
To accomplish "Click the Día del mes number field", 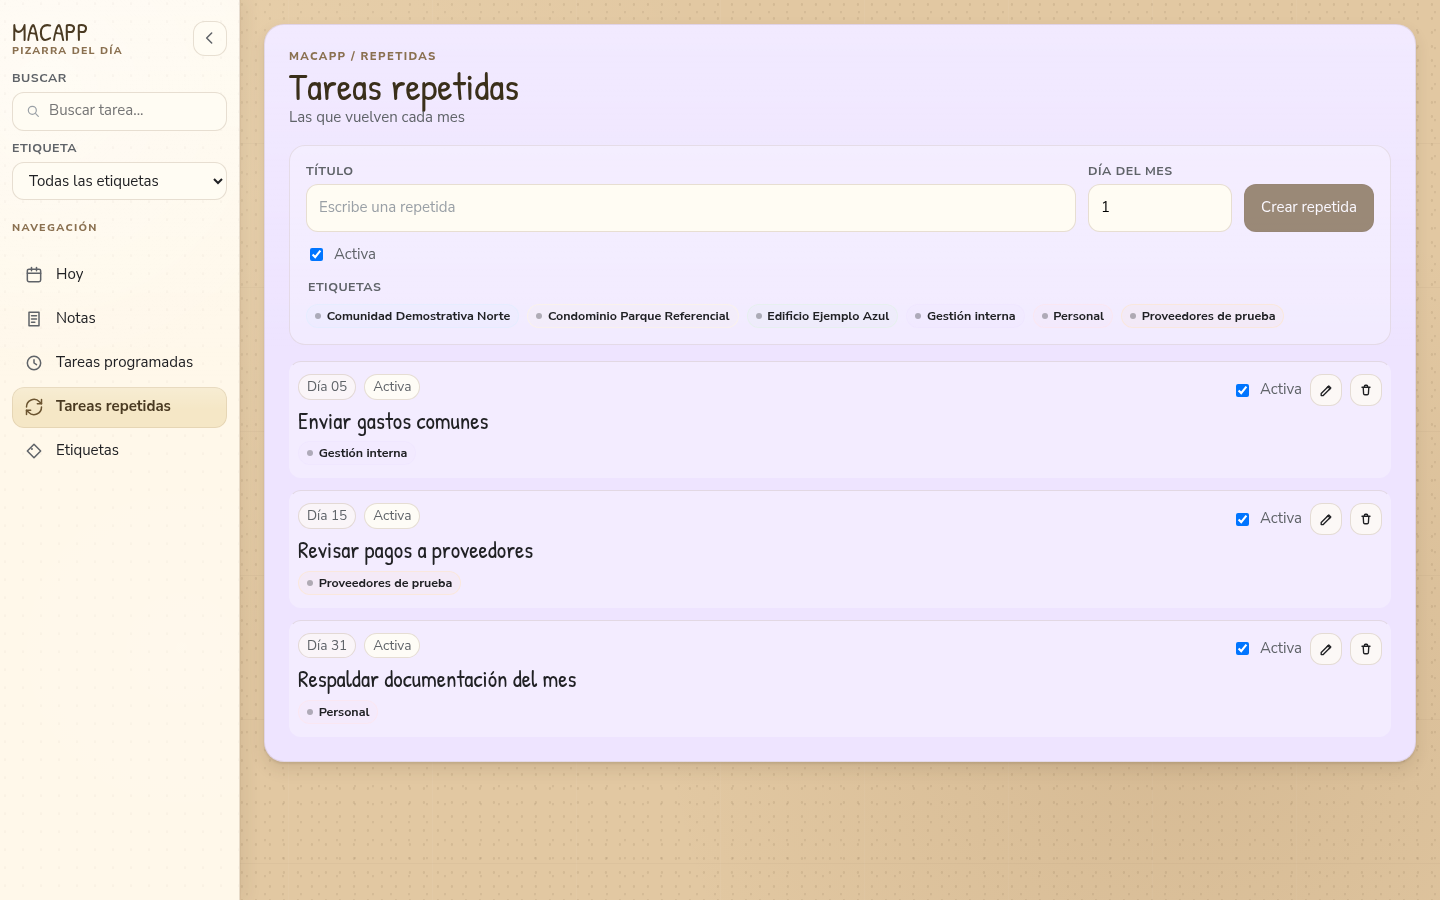I will point(1160,208).
